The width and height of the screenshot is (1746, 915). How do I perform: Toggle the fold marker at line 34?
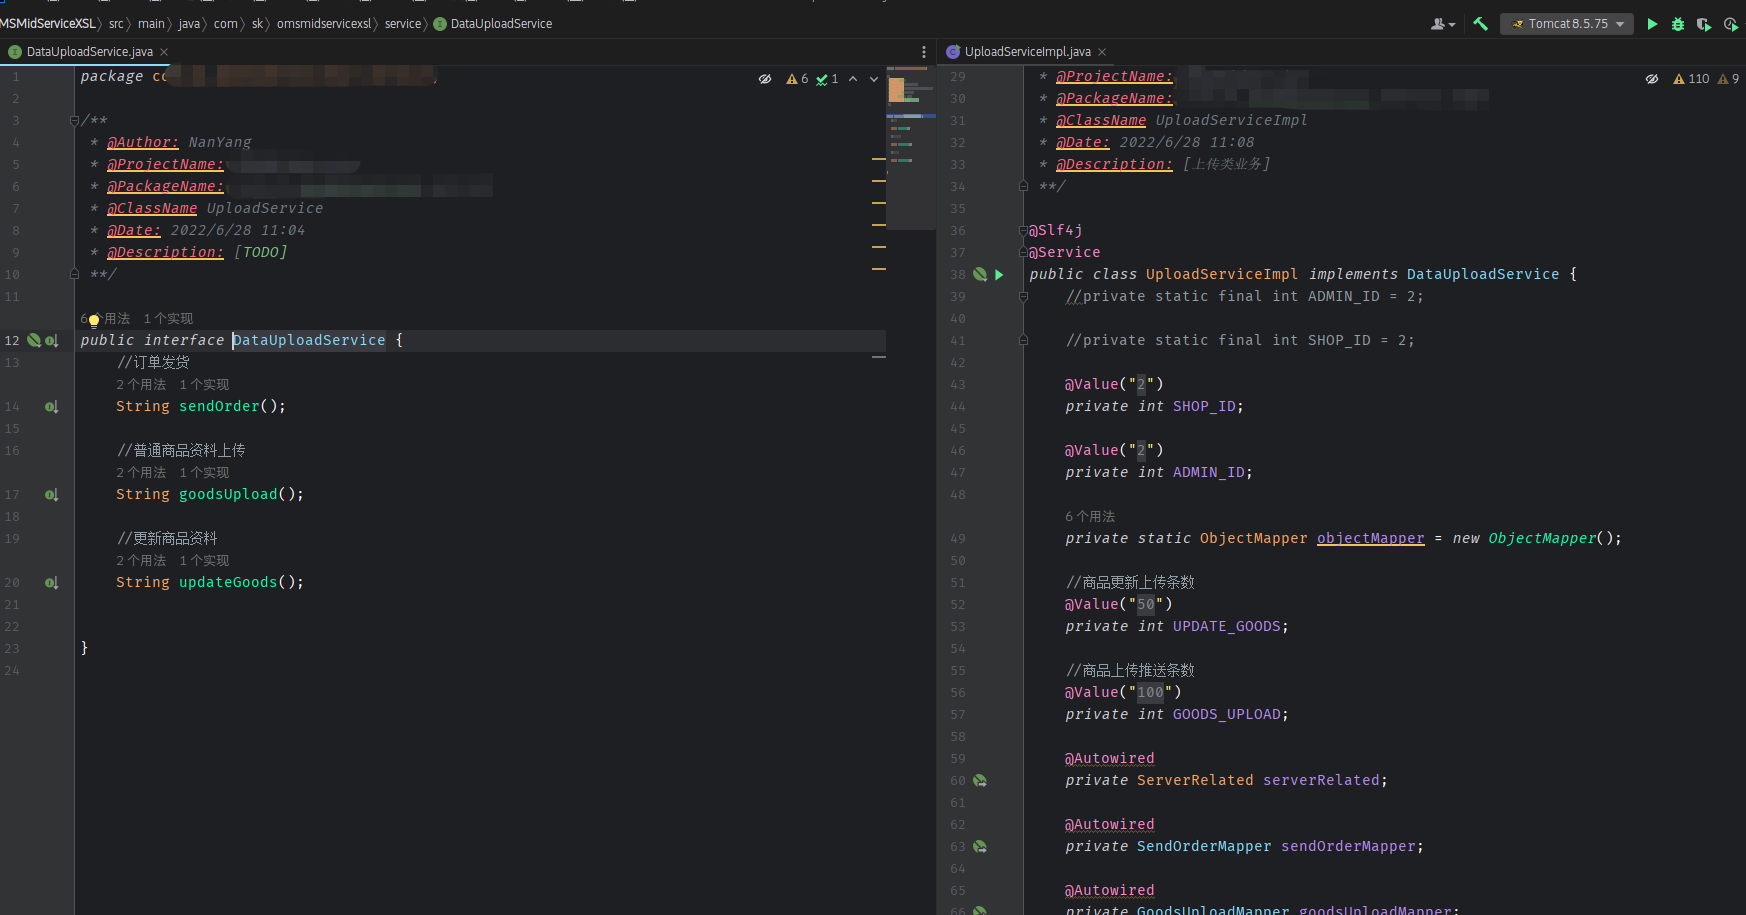1023,185
